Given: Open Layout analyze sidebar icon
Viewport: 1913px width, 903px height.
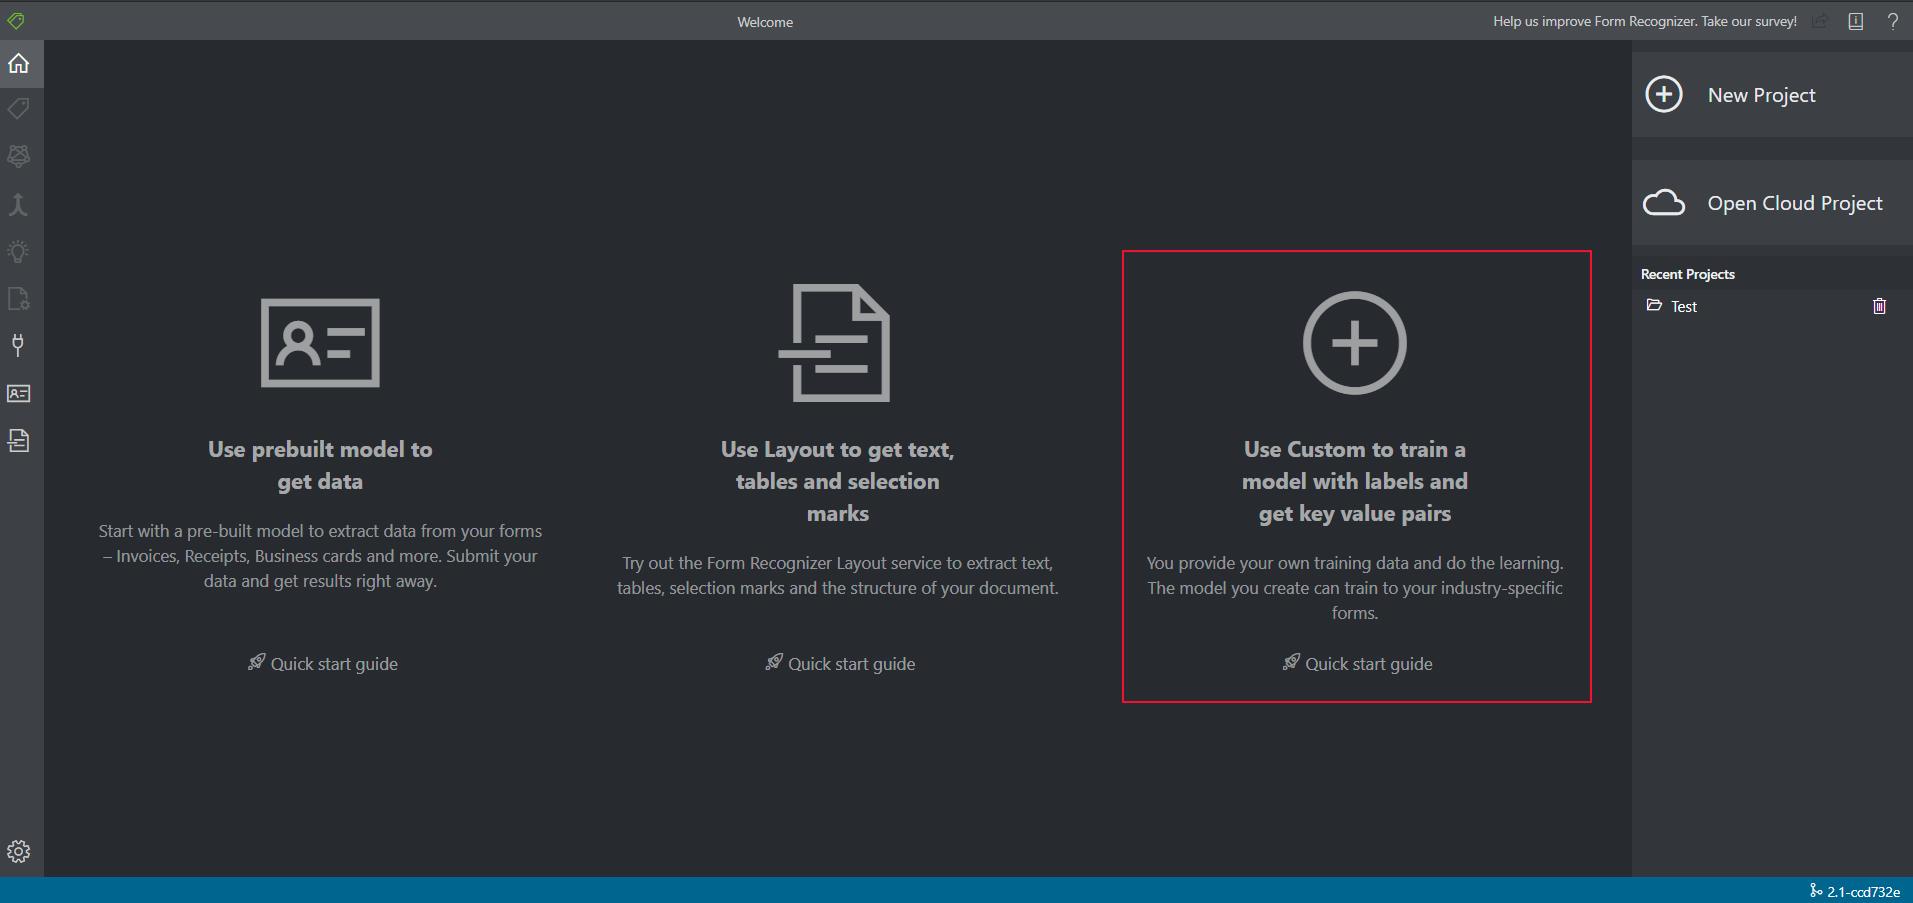Looking at the screenshot, I should tap(19, 440).
